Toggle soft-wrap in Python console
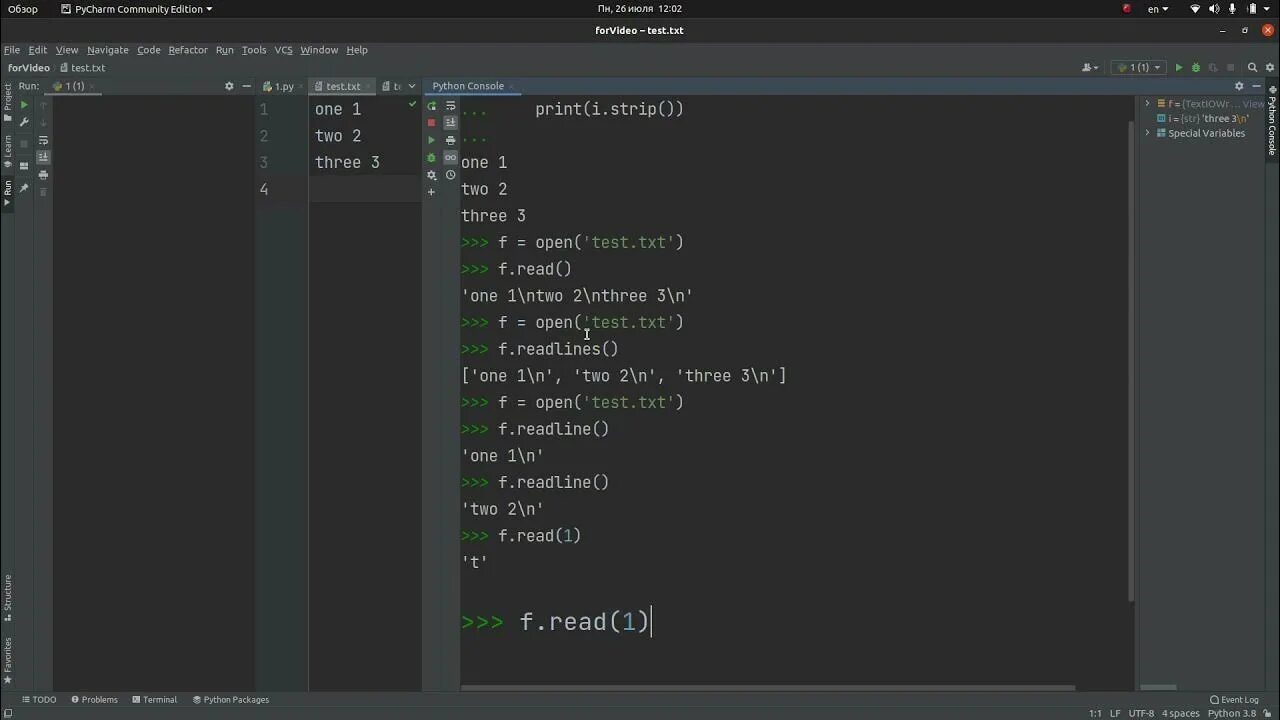This screenshot has width=1280, height=720. tap(450, 105)
